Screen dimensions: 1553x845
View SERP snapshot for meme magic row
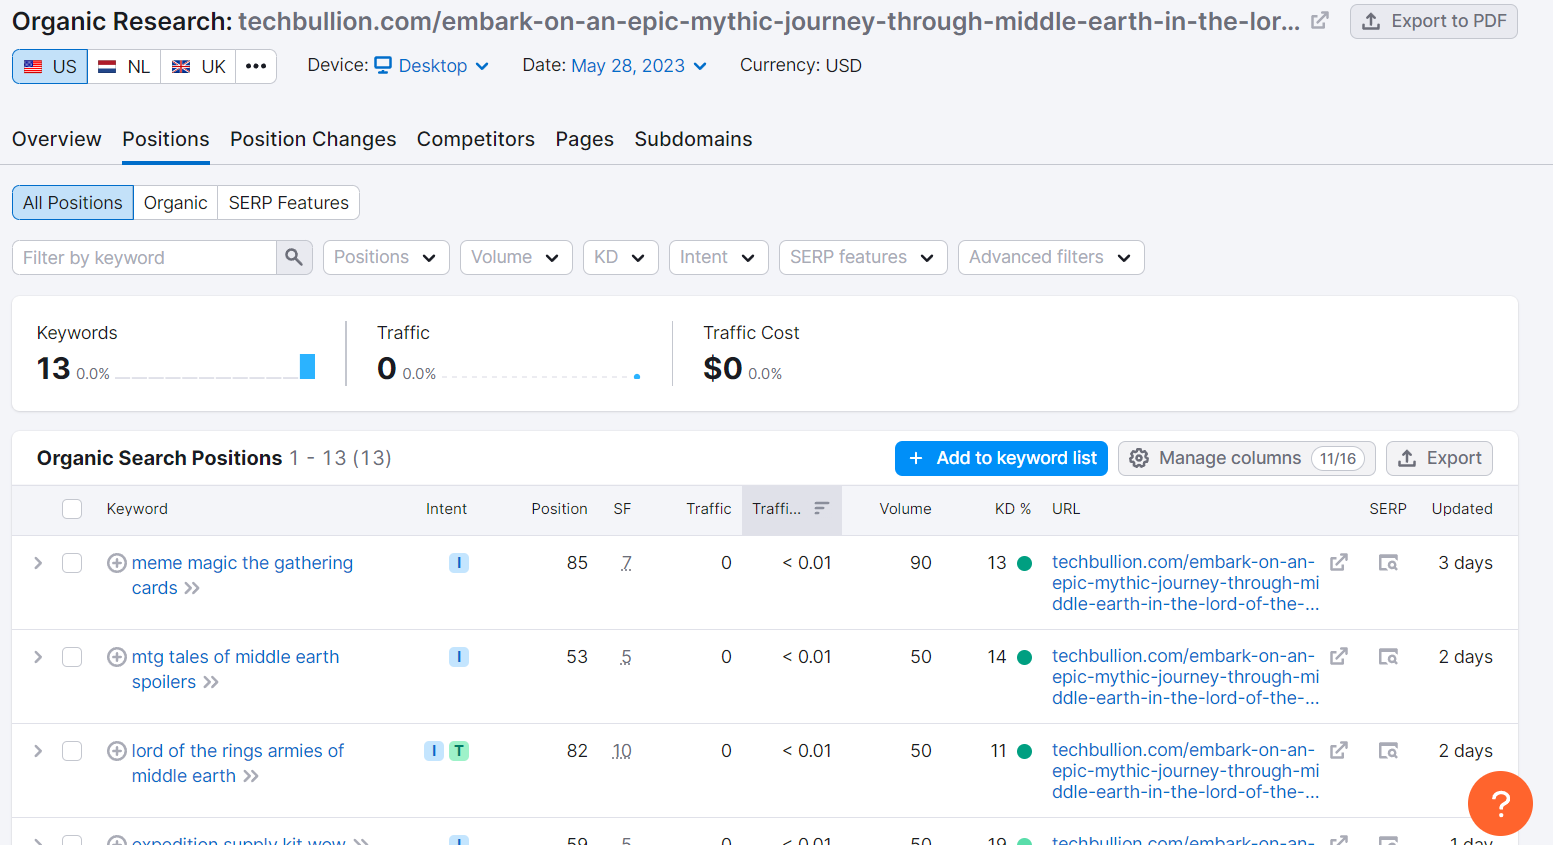click(1388, 563)
